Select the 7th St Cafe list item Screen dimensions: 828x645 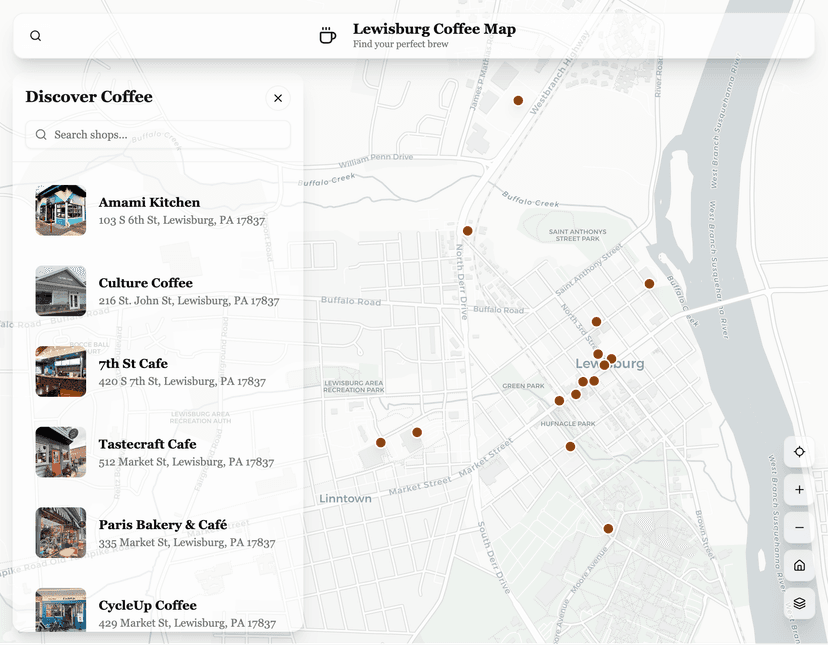coord(160,371)
